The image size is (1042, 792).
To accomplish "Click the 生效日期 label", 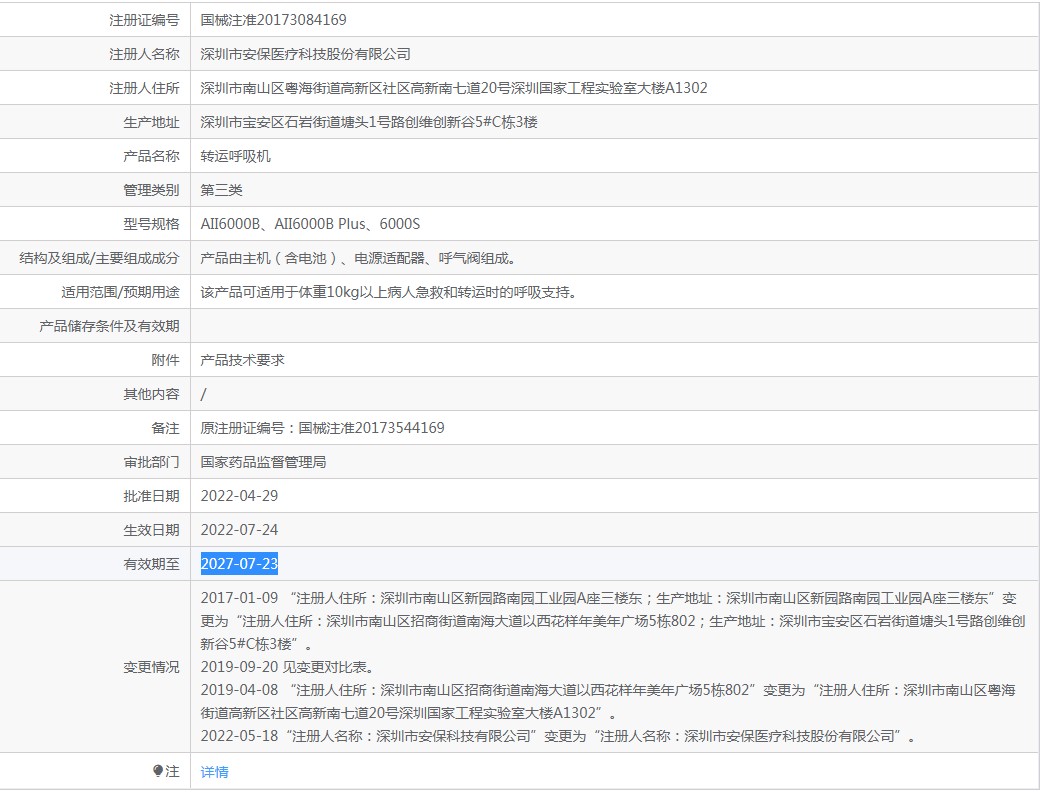I will pos(151,530).
